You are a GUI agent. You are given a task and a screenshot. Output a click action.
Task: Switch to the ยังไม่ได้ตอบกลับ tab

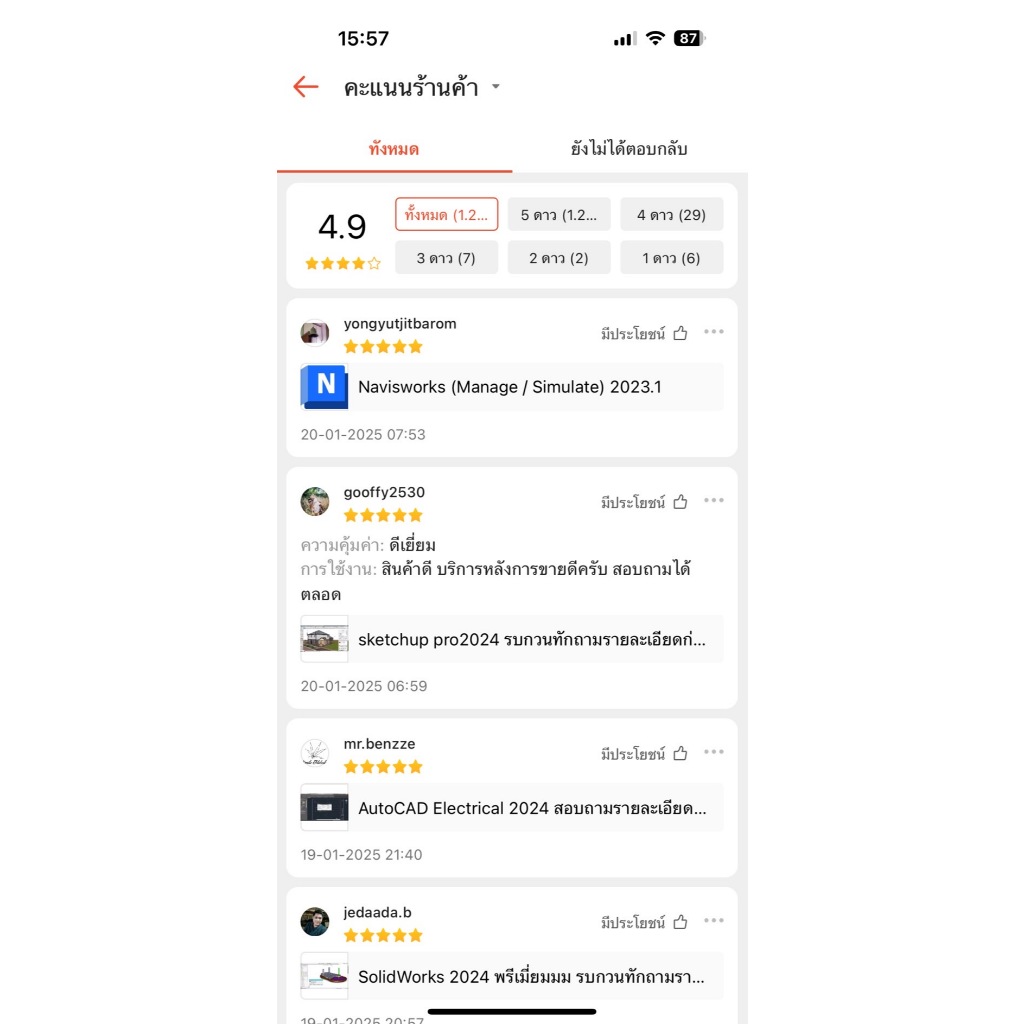pyautogui.click(x=629, y=149)
